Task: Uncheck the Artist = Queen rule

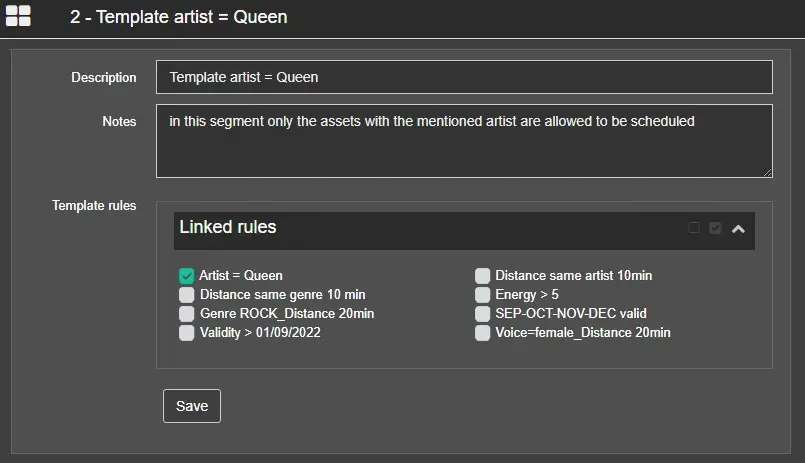Action: [187, 276]
